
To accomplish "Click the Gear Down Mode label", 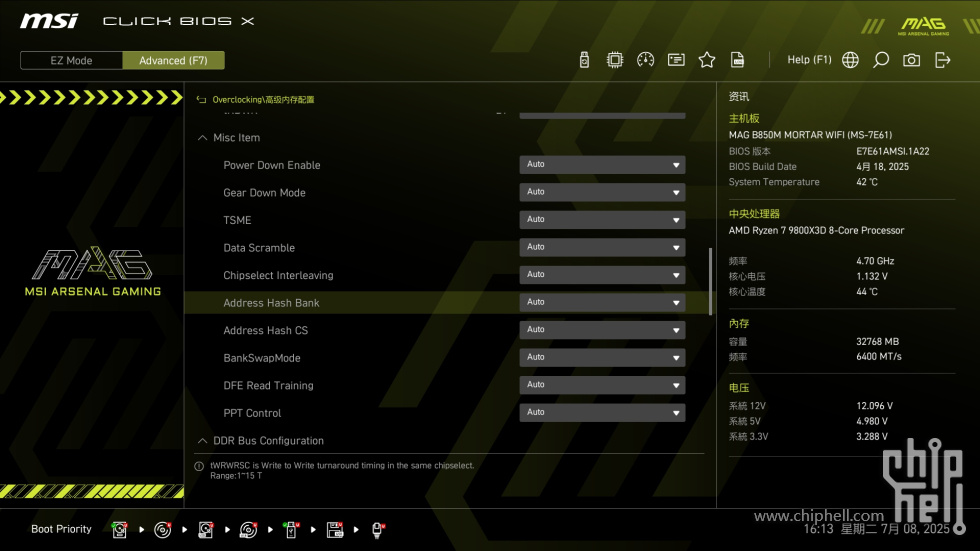I will pyautogui.click(x=264, y=193).
